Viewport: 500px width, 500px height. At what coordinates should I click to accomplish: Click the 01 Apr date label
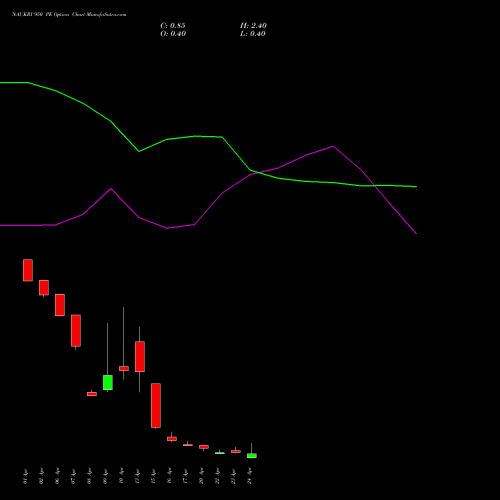[26, 476]
